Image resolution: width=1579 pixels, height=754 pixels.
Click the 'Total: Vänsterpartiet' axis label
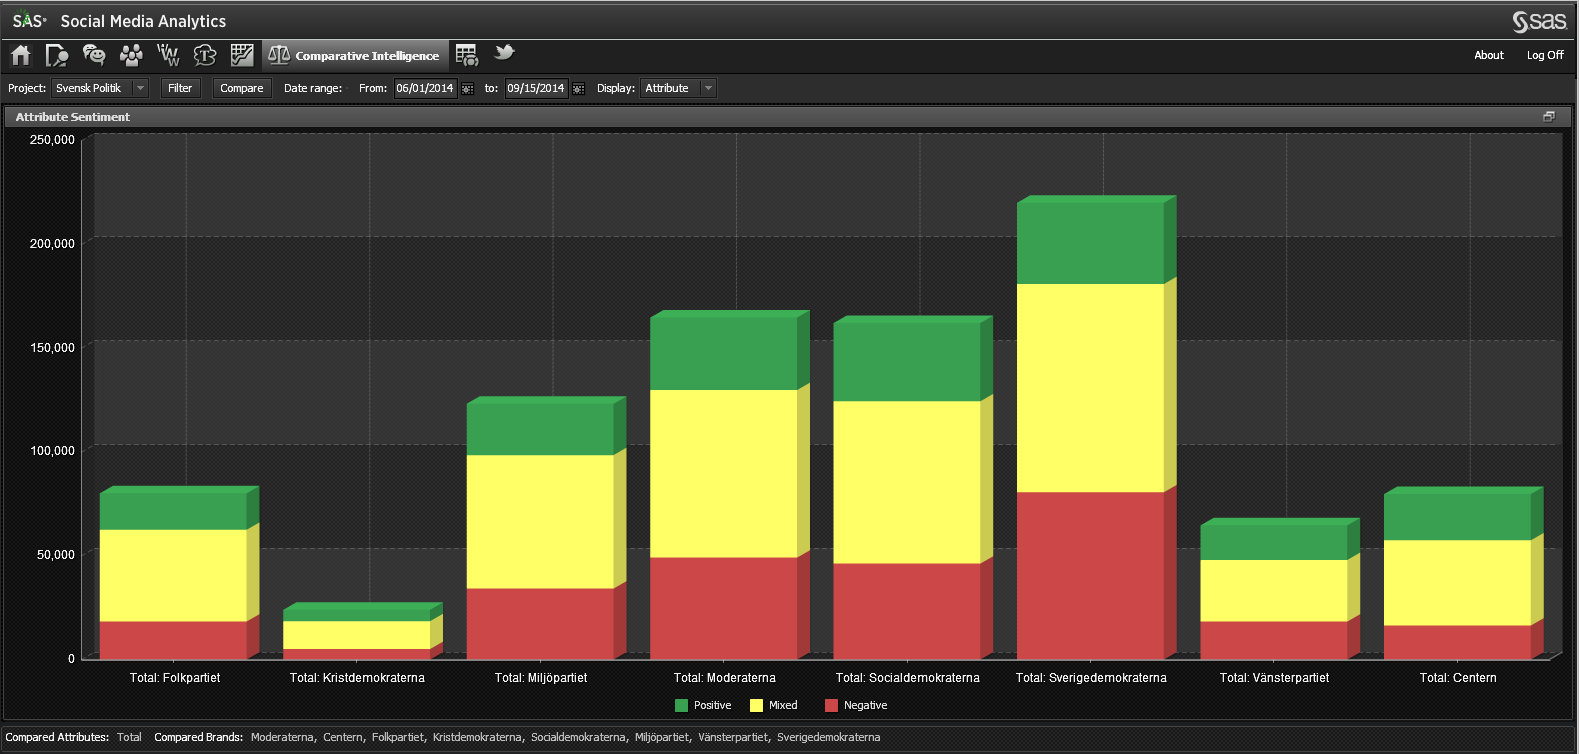coord(1275,678)
